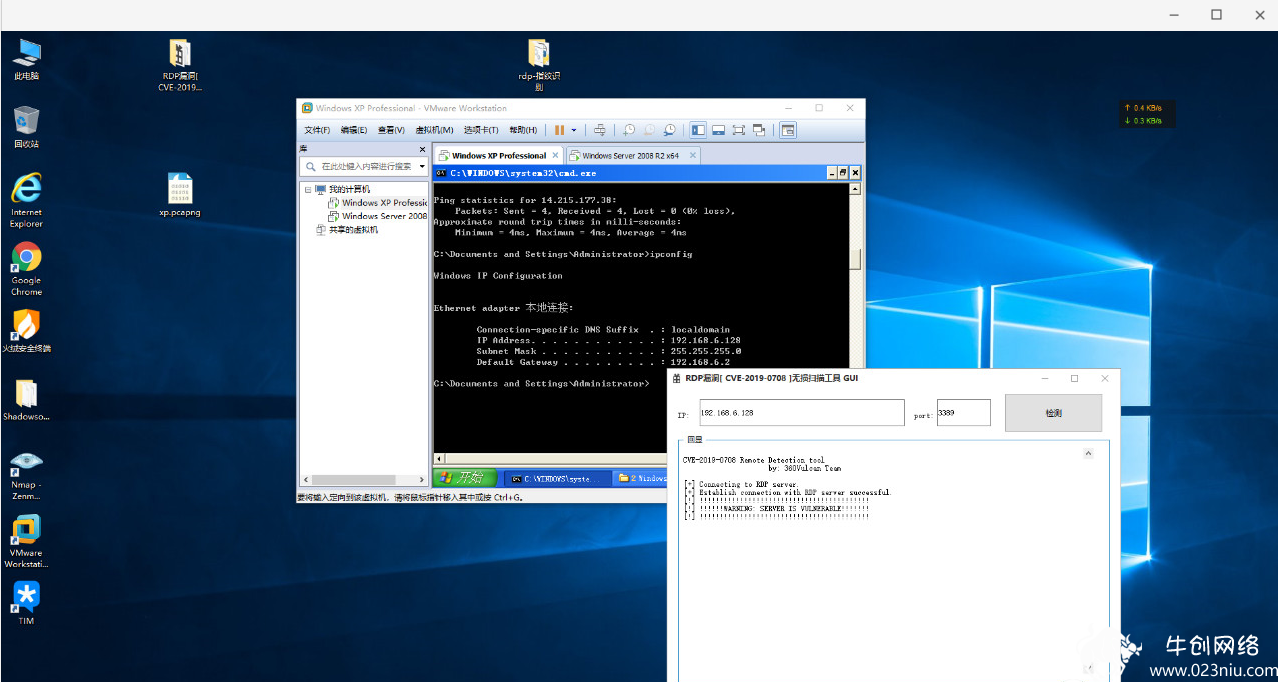
Task: Open the 虚拟机(M) menu in VMware
Action: pyautogui.click(x=434, y=130)
